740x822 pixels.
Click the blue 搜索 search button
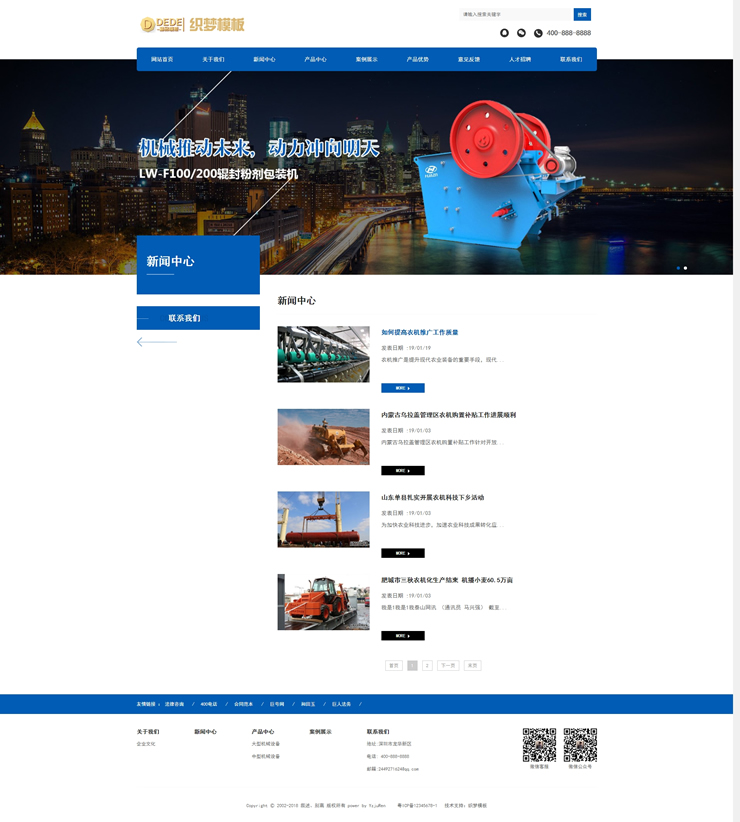pyautogui.click(x=582, y=14)
